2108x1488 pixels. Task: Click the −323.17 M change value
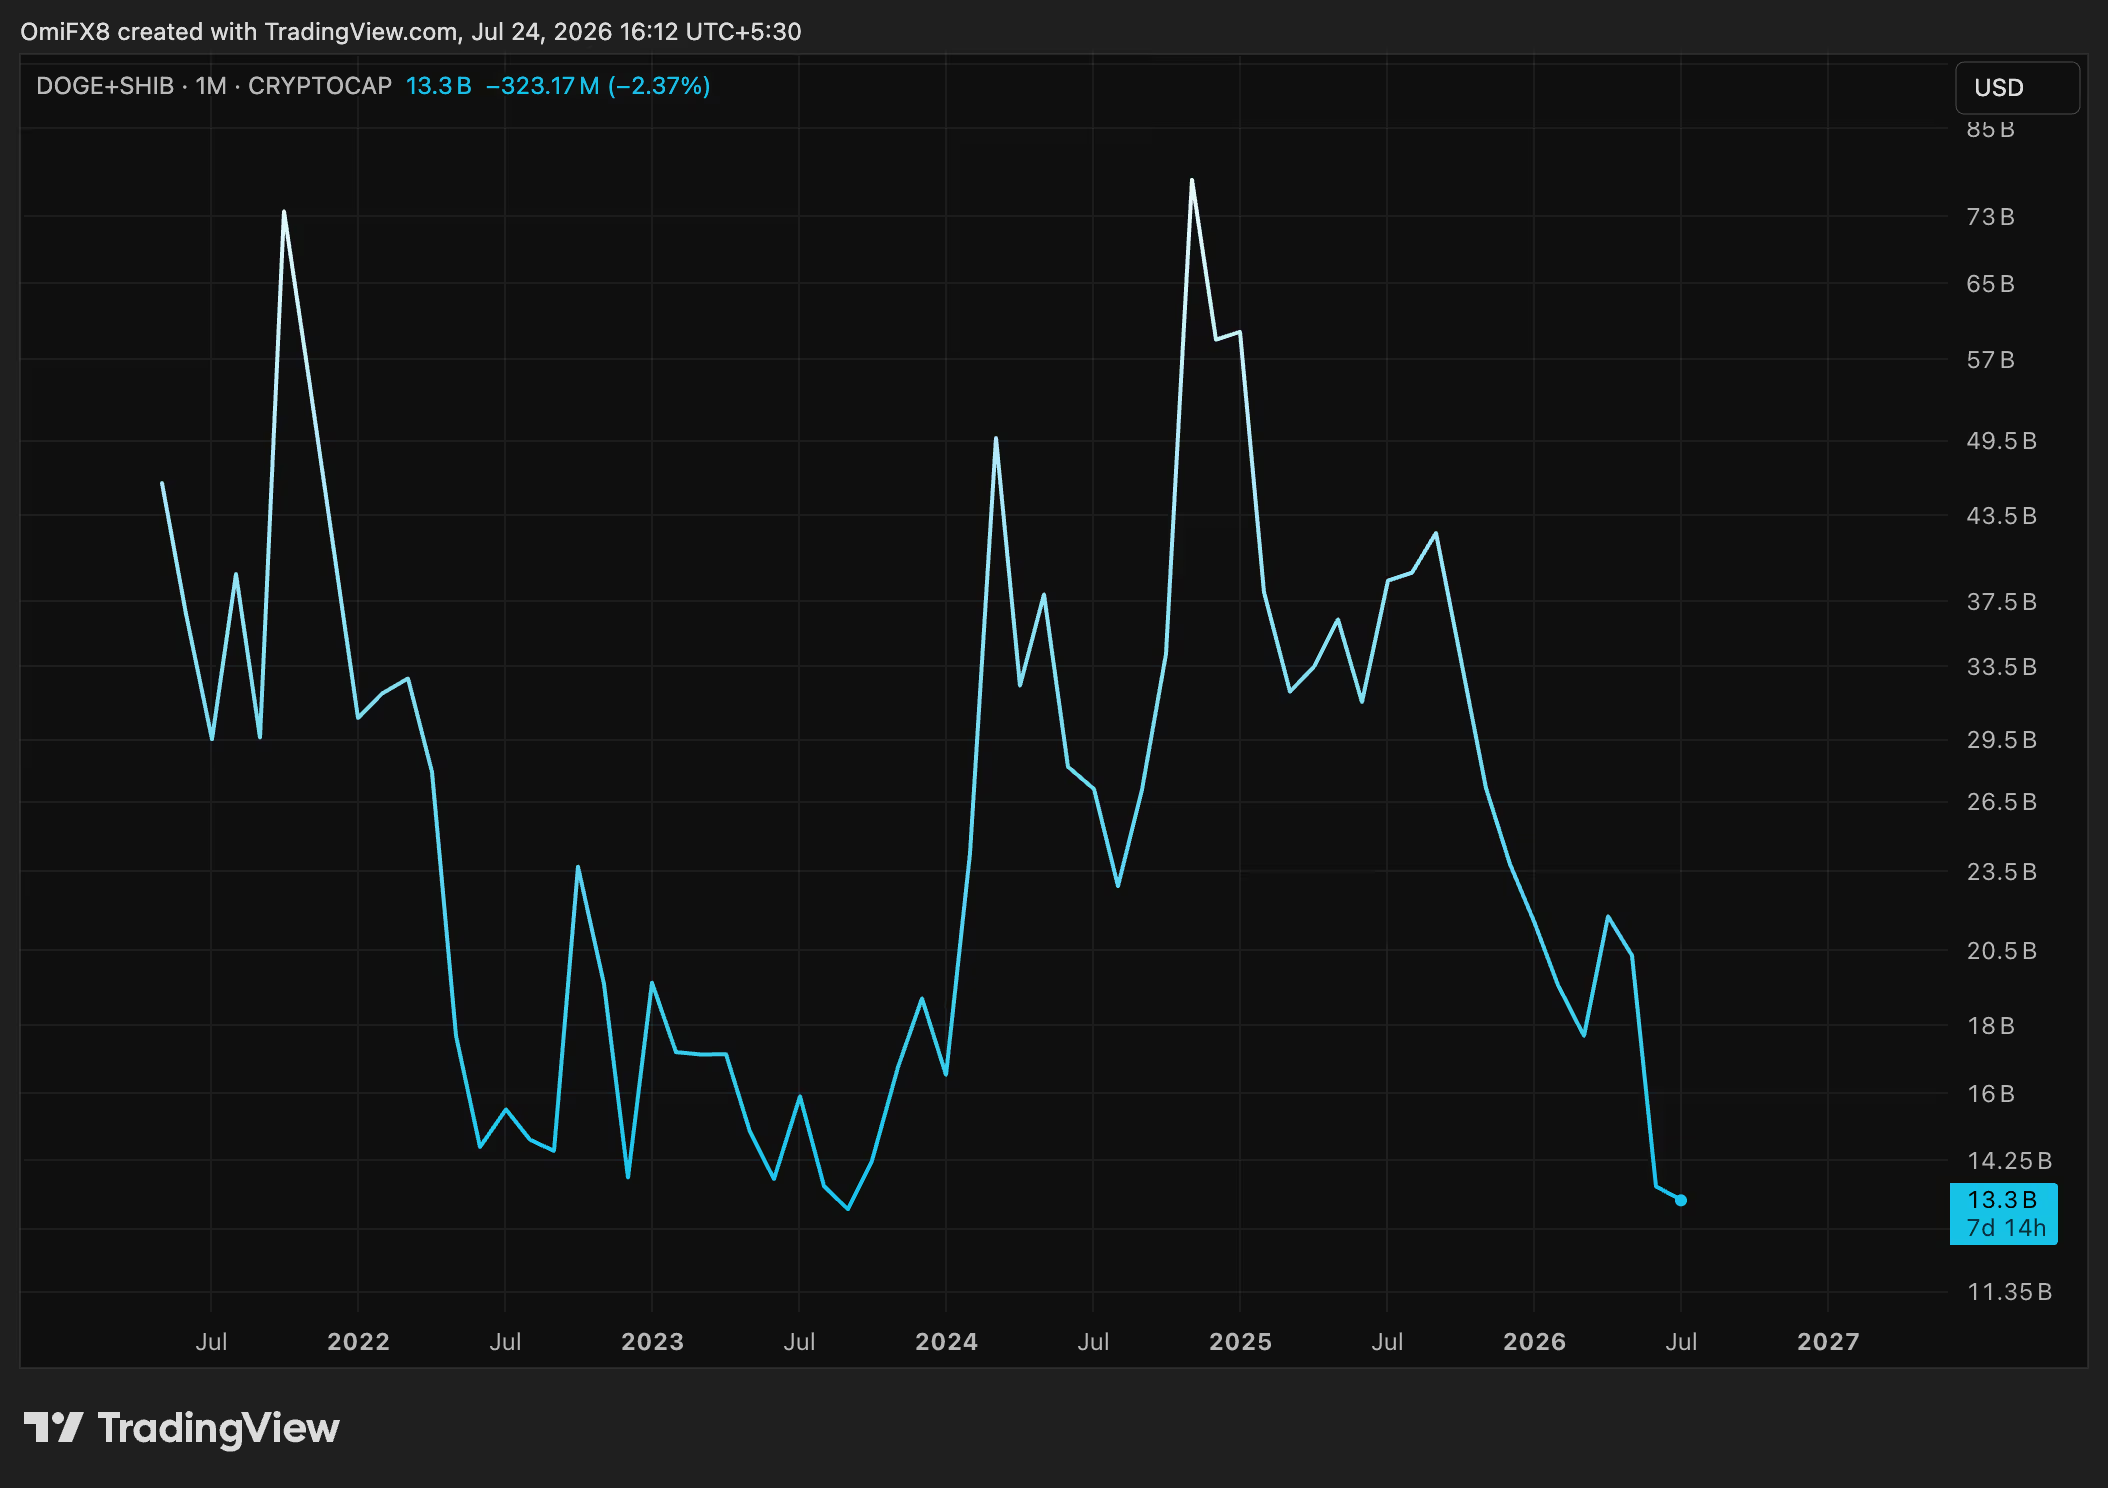tap(543, 86)
